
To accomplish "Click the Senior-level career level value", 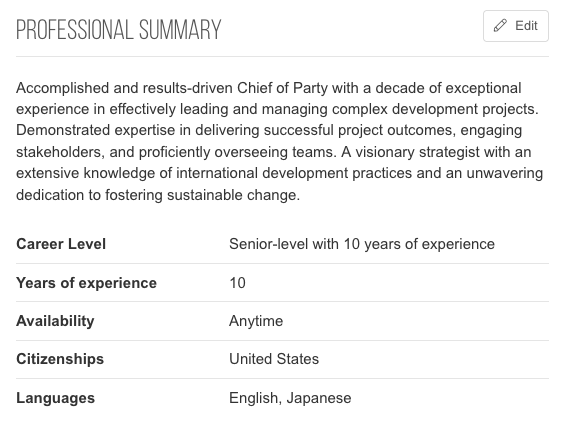I will [x=362, y=244].
